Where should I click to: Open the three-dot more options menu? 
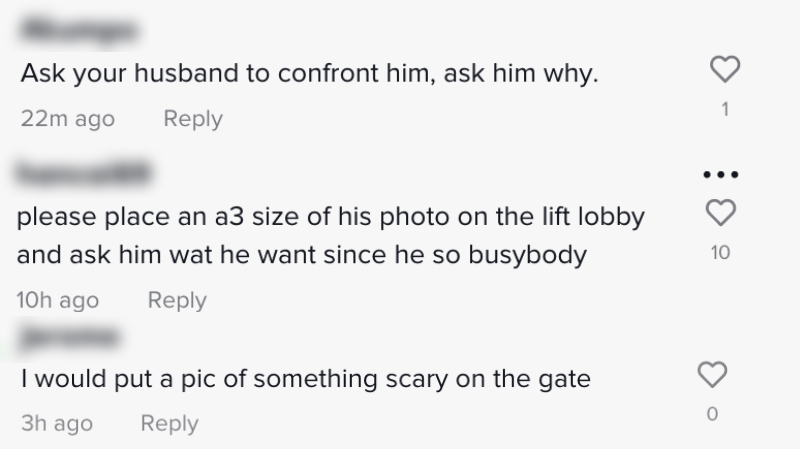pos(722,174)
